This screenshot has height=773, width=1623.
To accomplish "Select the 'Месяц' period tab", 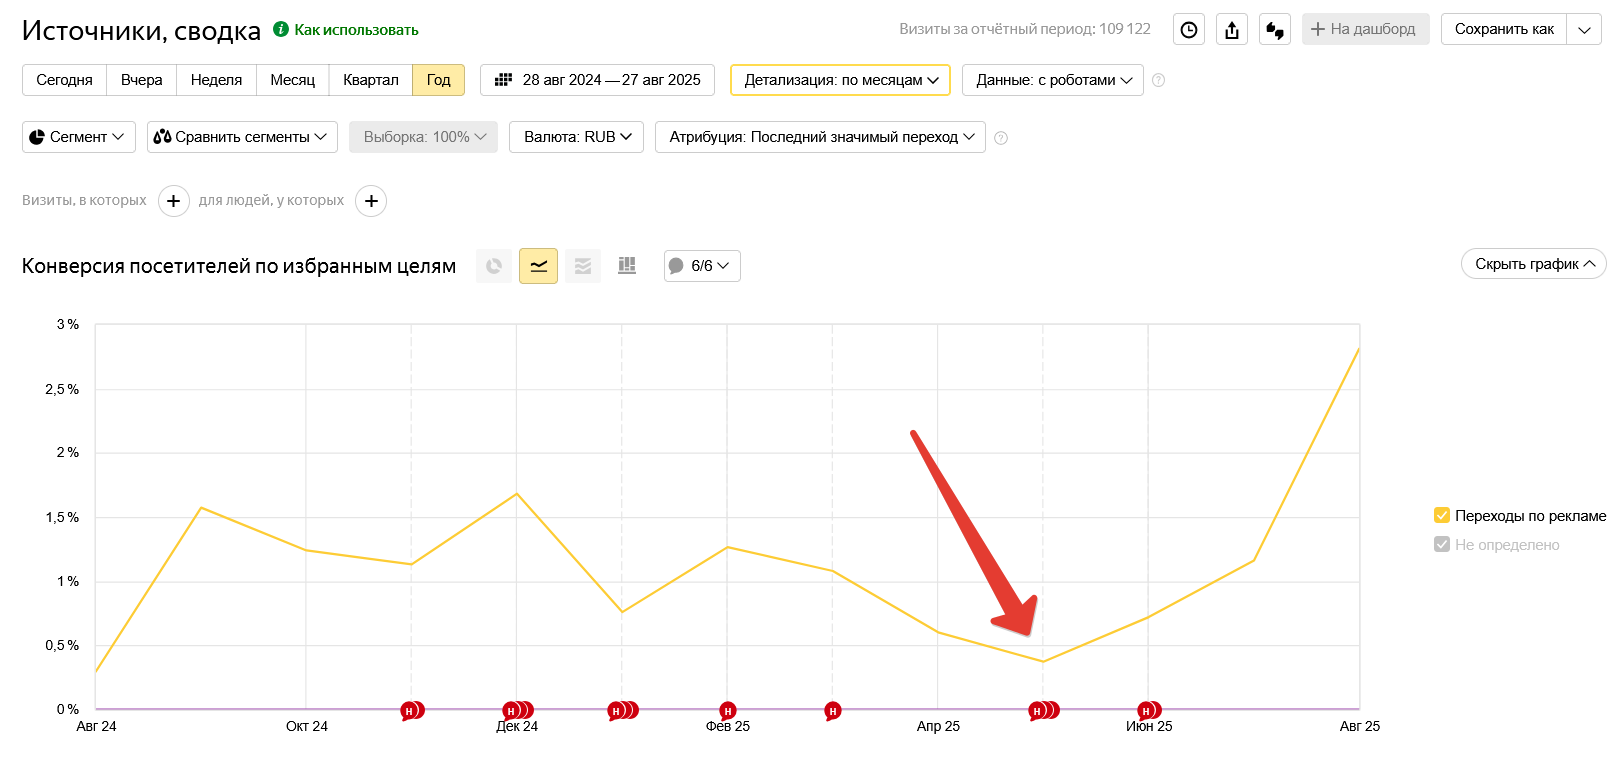I will tap(292, 80).
